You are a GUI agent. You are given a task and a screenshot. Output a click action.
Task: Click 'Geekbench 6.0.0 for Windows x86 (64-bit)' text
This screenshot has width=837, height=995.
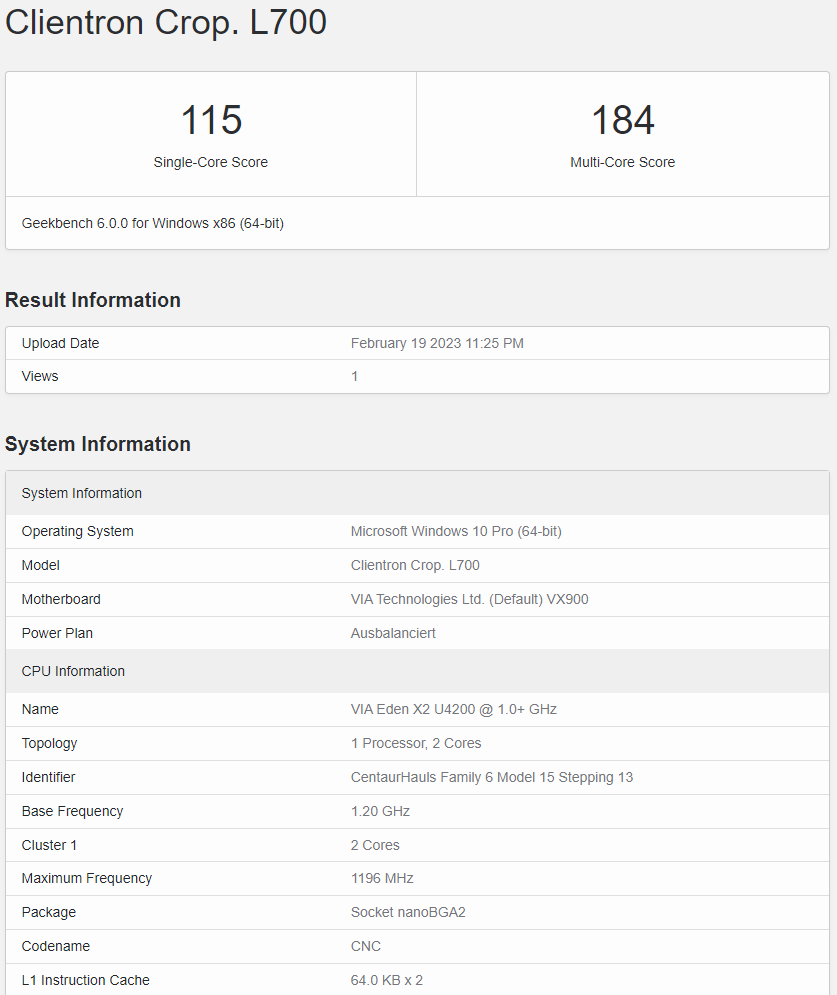[x=153, y=223]
